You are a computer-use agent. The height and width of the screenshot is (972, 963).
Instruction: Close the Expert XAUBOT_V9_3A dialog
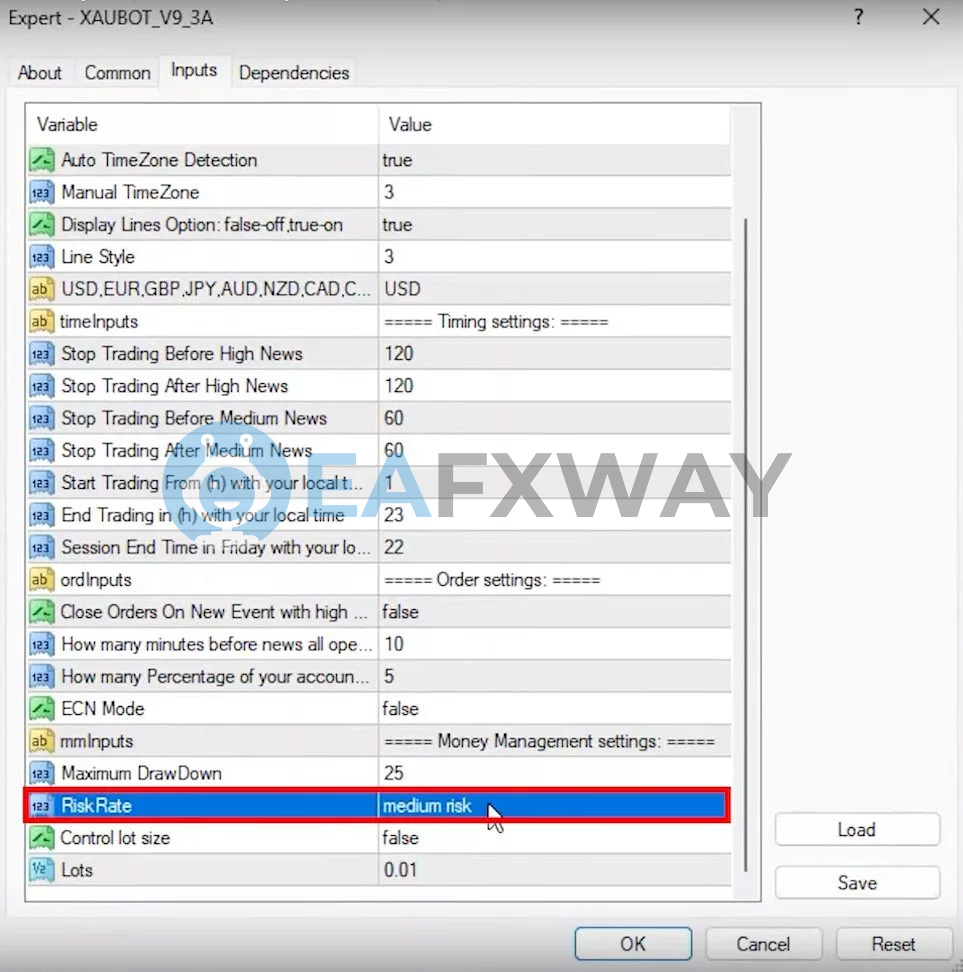coord(931,17)
